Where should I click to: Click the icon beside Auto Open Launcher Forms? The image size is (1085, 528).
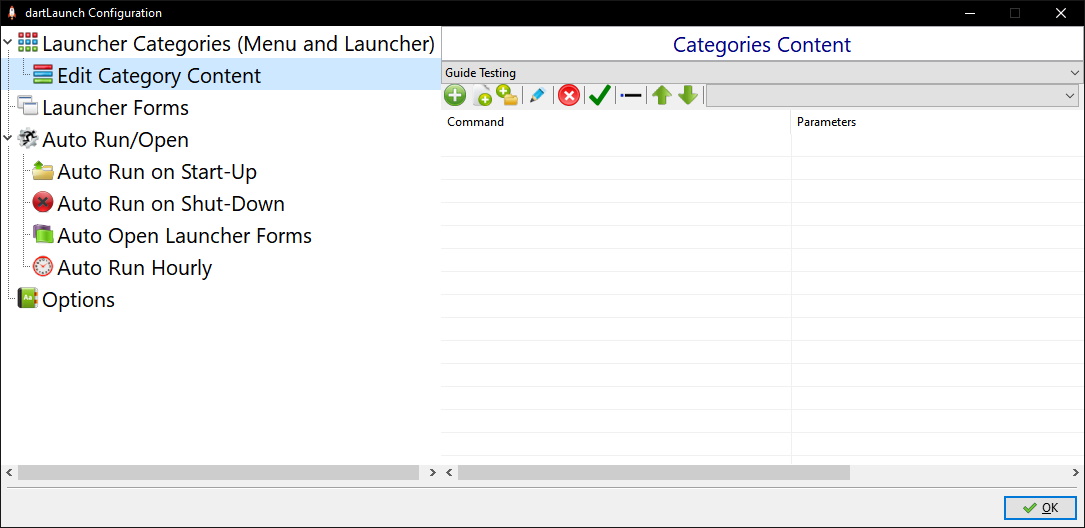coord(43,235)
